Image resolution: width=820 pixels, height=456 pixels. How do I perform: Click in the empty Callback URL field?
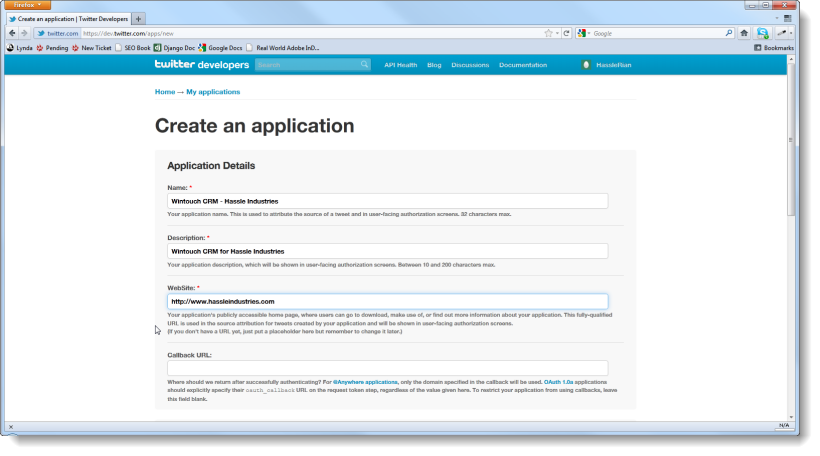(x=388, y=368)
